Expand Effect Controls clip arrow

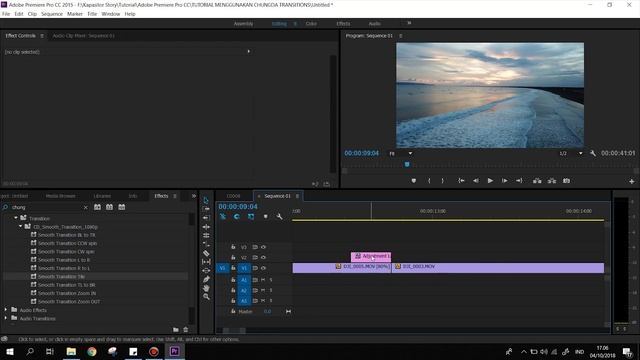coord(249,51)
